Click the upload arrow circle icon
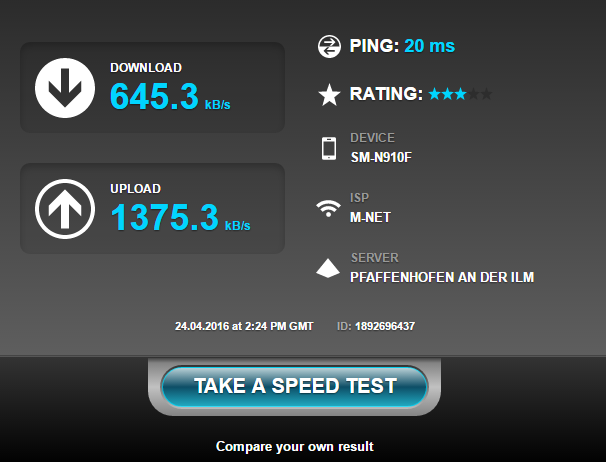The height and width of the screenshot is (462, 606). point(65,209)
